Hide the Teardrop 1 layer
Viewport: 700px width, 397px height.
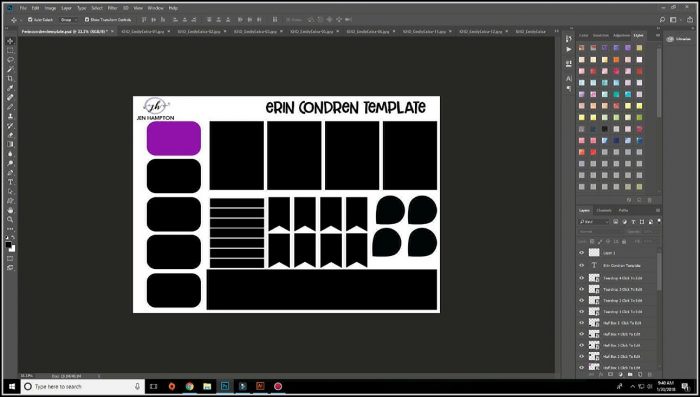pyautogui.click(x=582, y=311)
